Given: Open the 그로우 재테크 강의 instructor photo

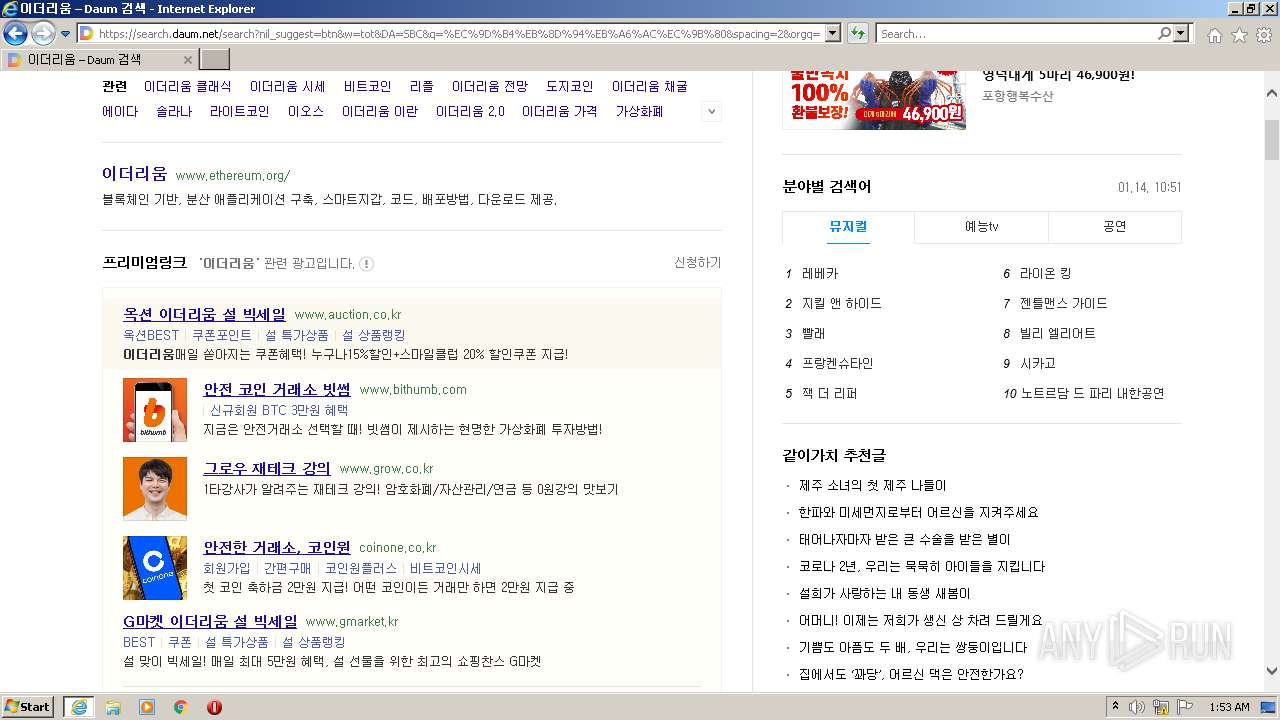Looking at the screenshot, I should pos(155,489).
